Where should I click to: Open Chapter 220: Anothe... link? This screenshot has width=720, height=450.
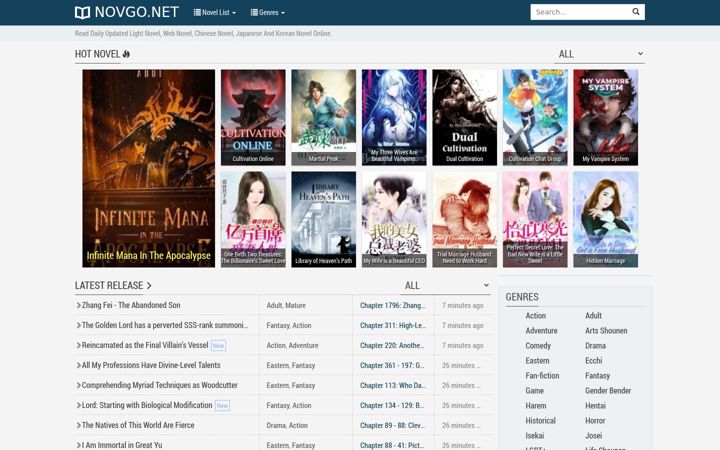pos(392,345)
